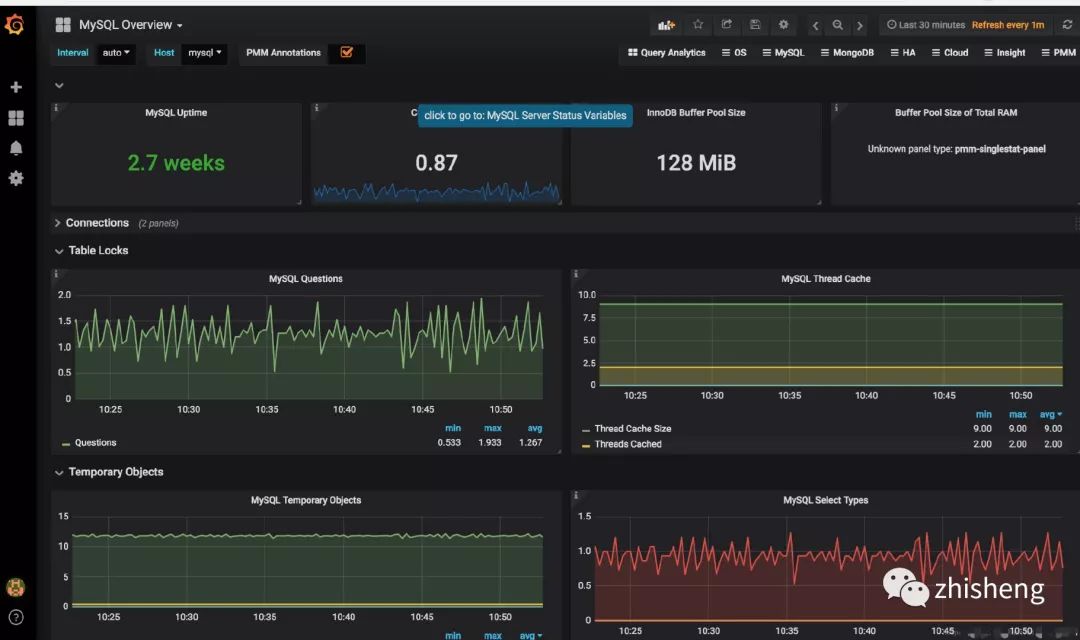Click the 128 MiB buffer pool value
This screenshot has width=1080, height=640.
[x=696, y=163]
